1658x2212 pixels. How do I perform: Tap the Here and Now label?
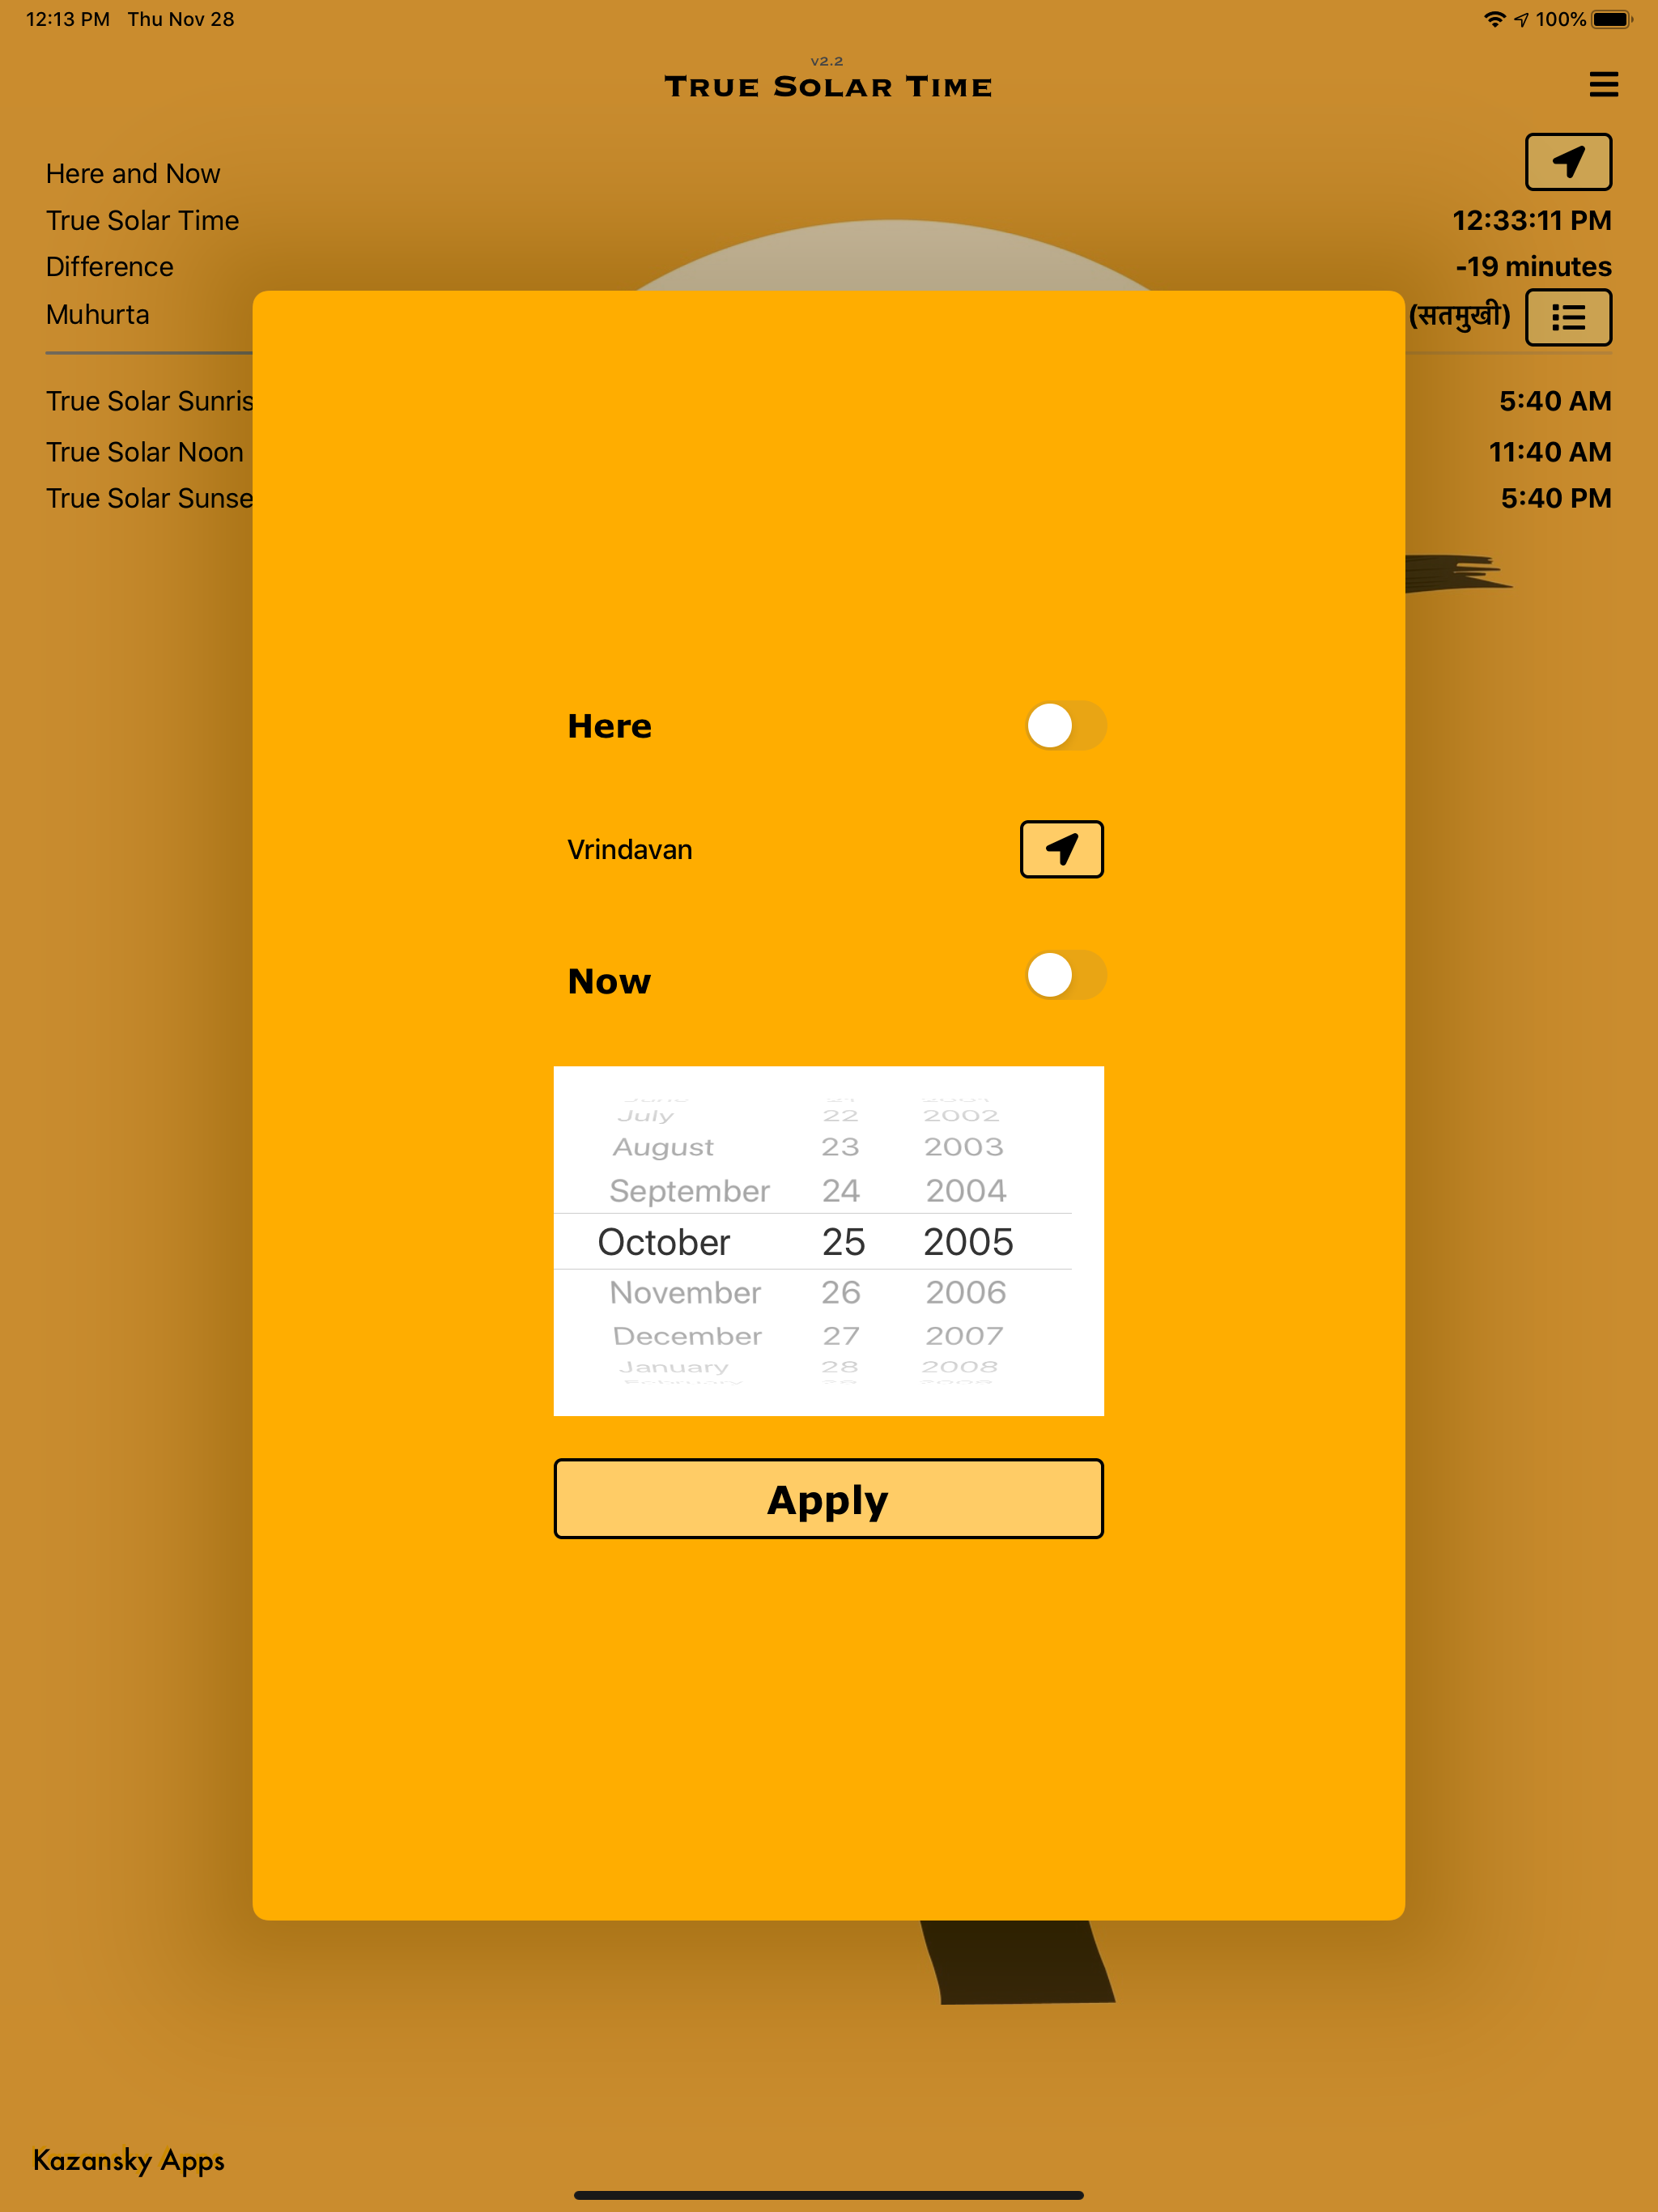[133, 174]
